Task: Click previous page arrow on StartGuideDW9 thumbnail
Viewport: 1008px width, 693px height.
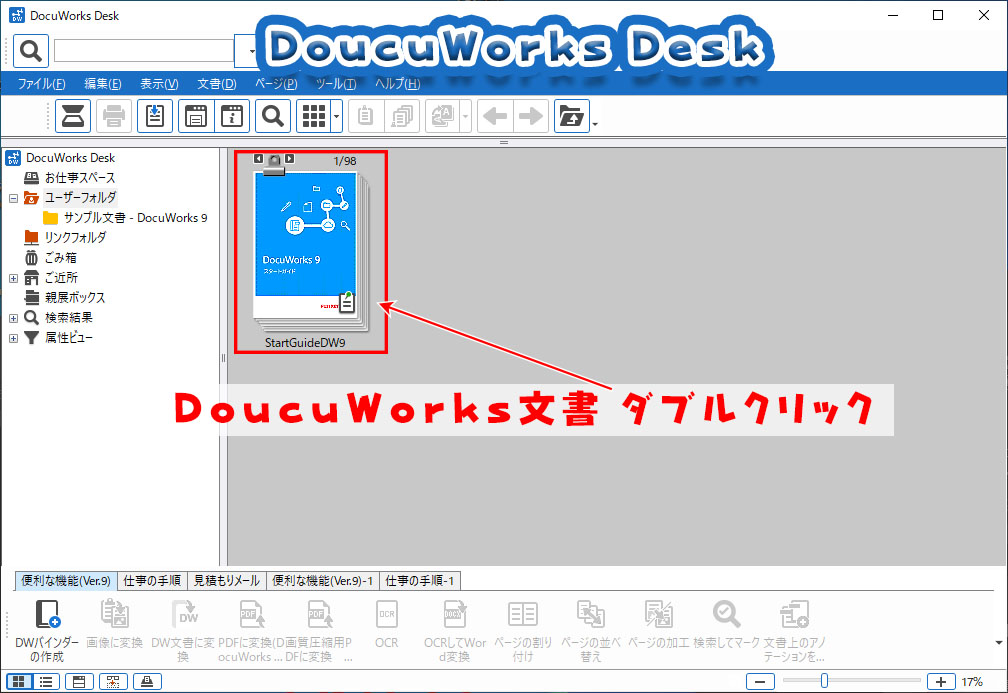Action: point(258,159)
